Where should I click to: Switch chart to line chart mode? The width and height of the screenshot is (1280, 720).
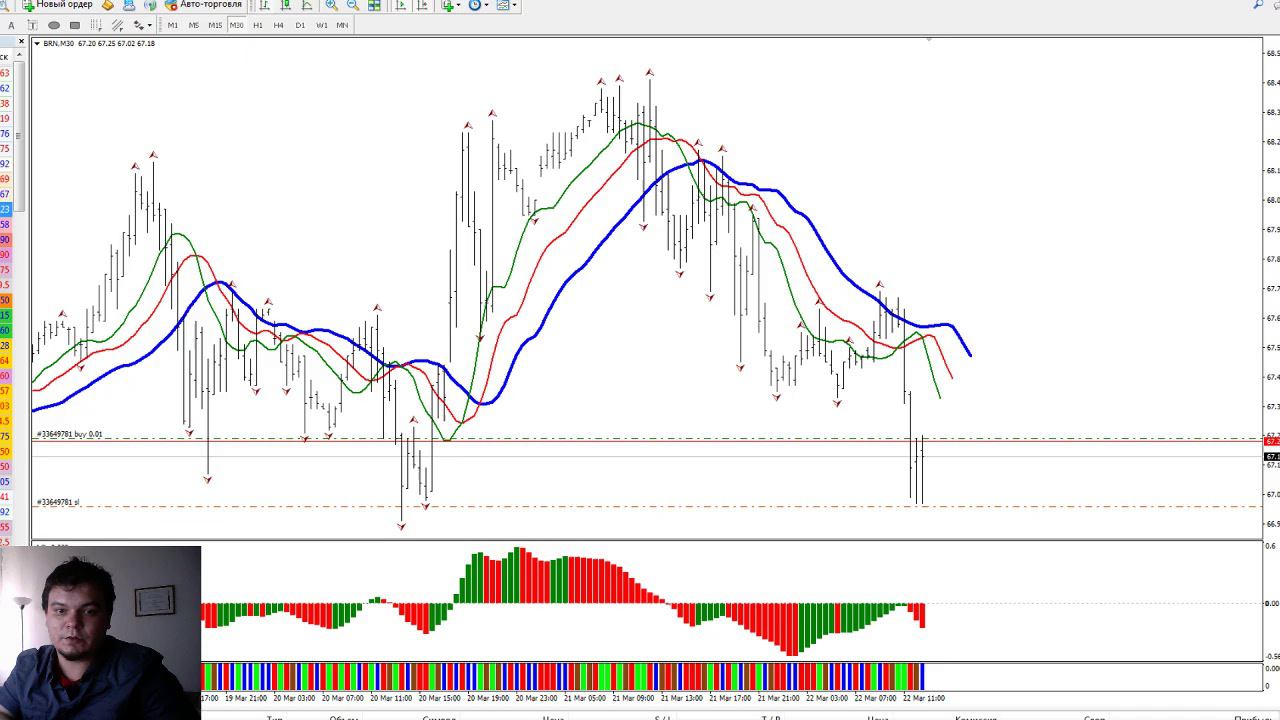click(x=307, y=5)
